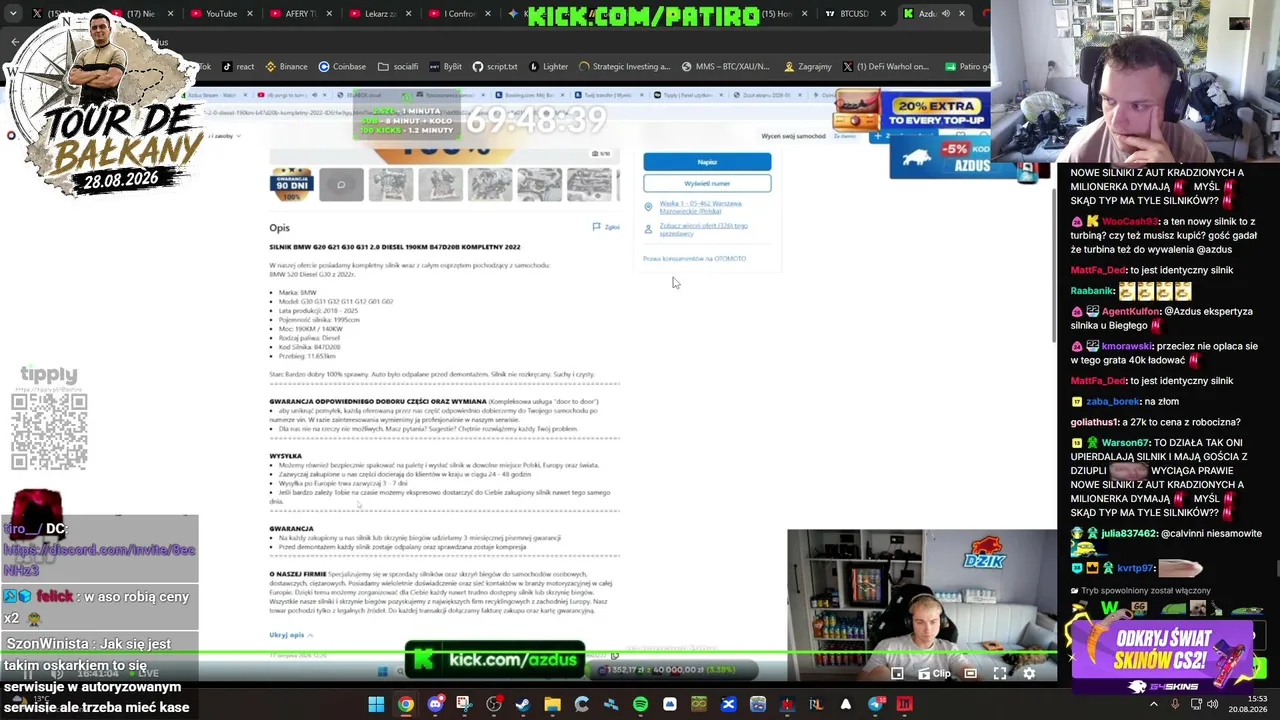1280x720 pixels.
Task: Click the kick.com/azdus overlay badge
Action: pos(496,660)
